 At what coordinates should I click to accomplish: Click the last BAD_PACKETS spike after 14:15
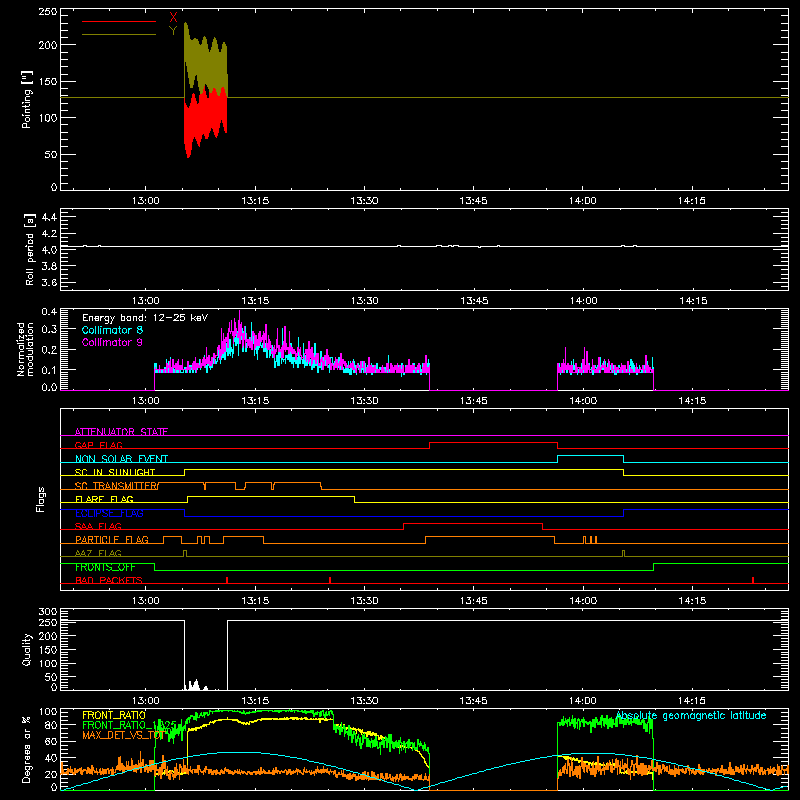(x=753, y=580)
